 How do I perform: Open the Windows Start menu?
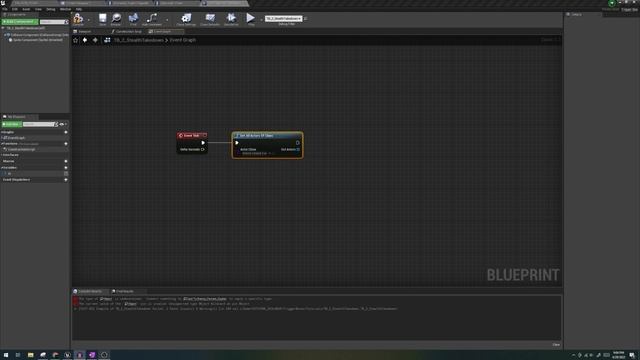coord(6,355)
